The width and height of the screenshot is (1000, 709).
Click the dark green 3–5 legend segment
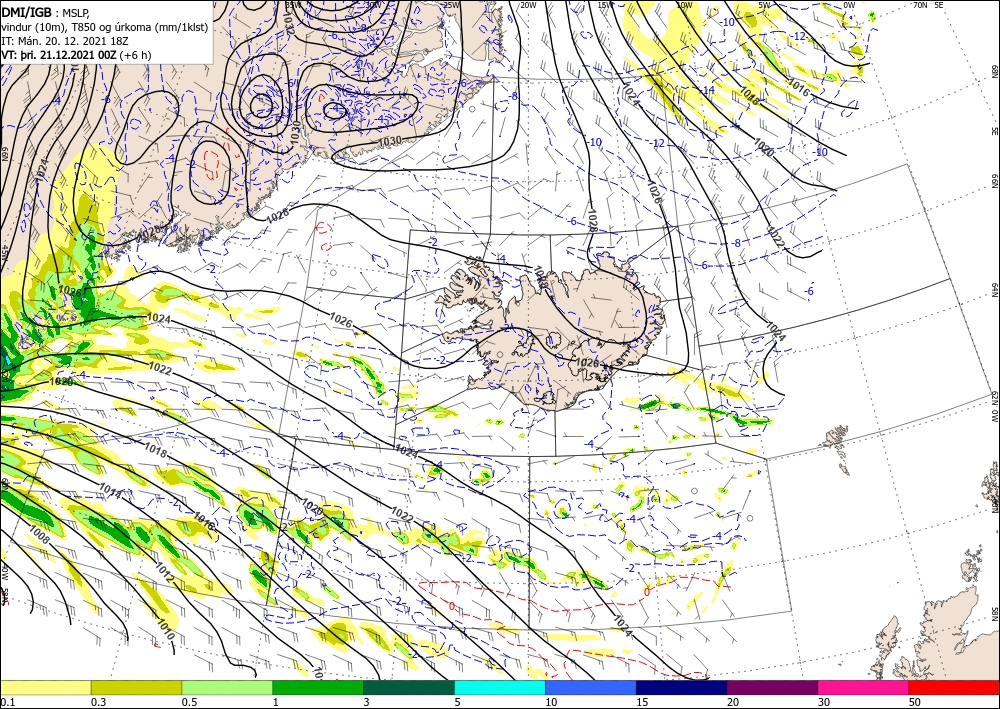409,687
